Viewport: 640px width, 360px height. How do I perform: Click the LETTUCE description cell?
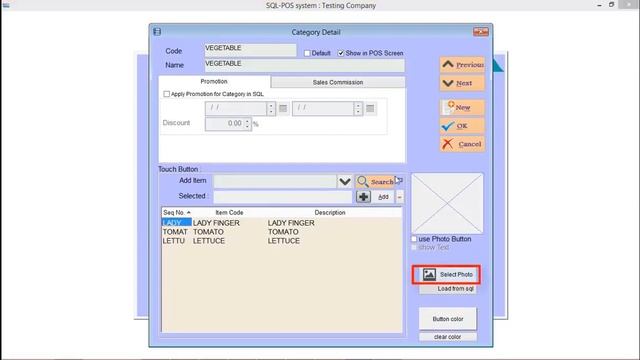(284, 241)
